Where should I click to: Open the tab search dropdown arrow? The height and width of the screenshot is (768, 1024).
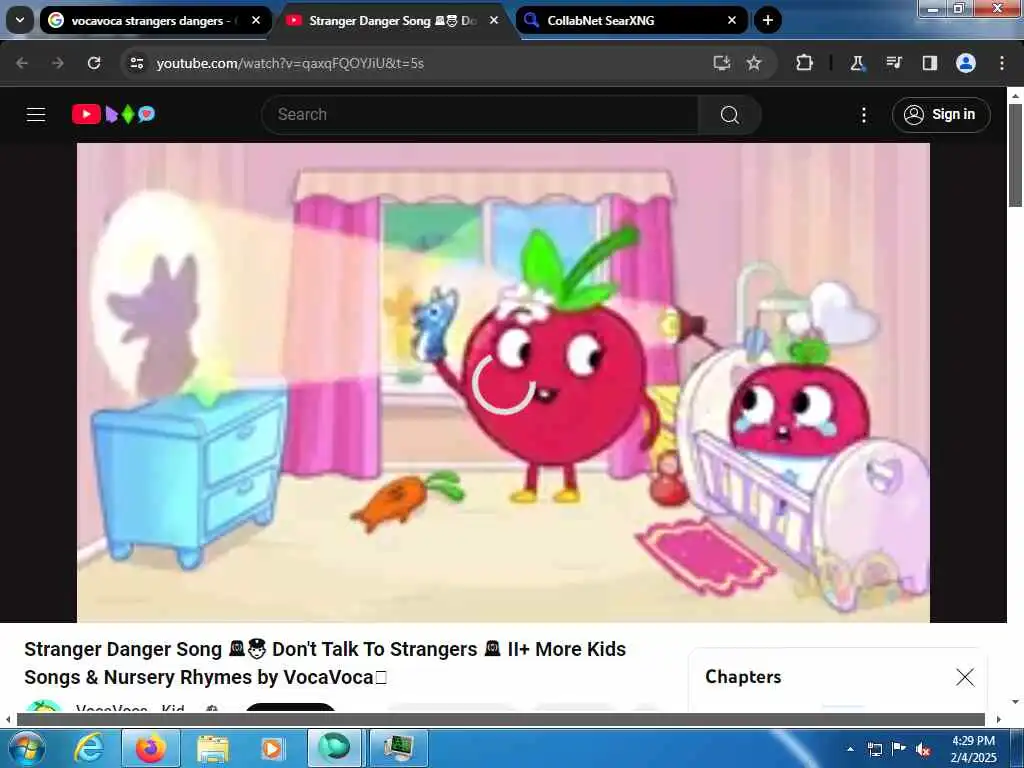(20, 20)
